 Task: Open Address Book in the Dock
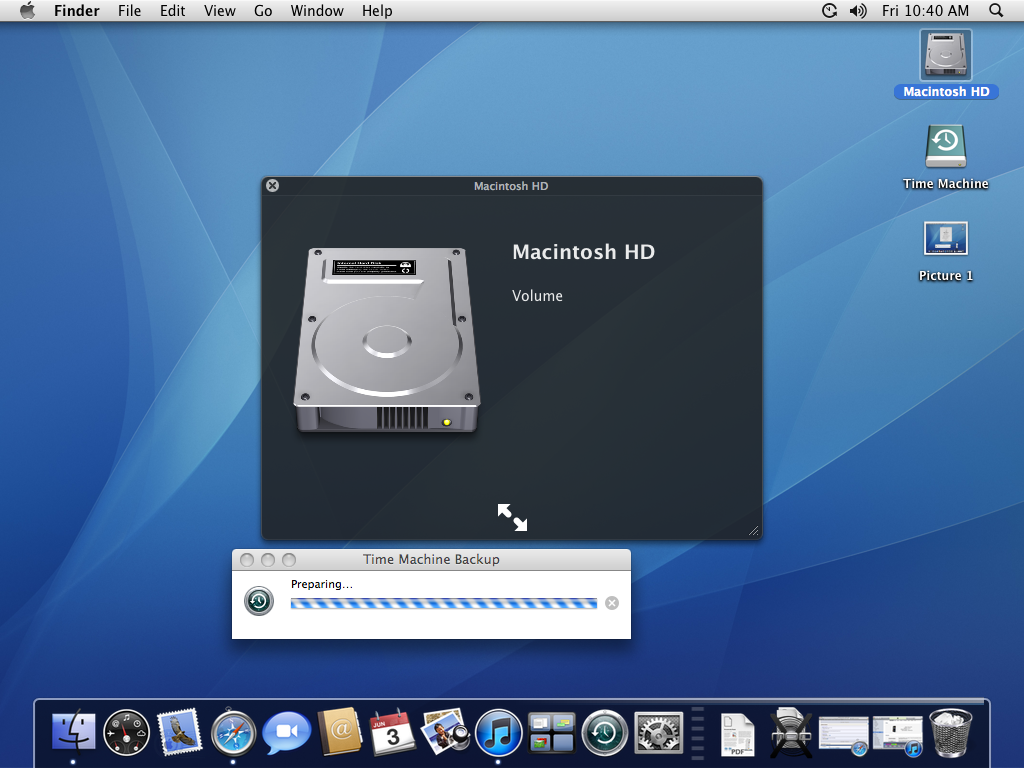point(340,731)
